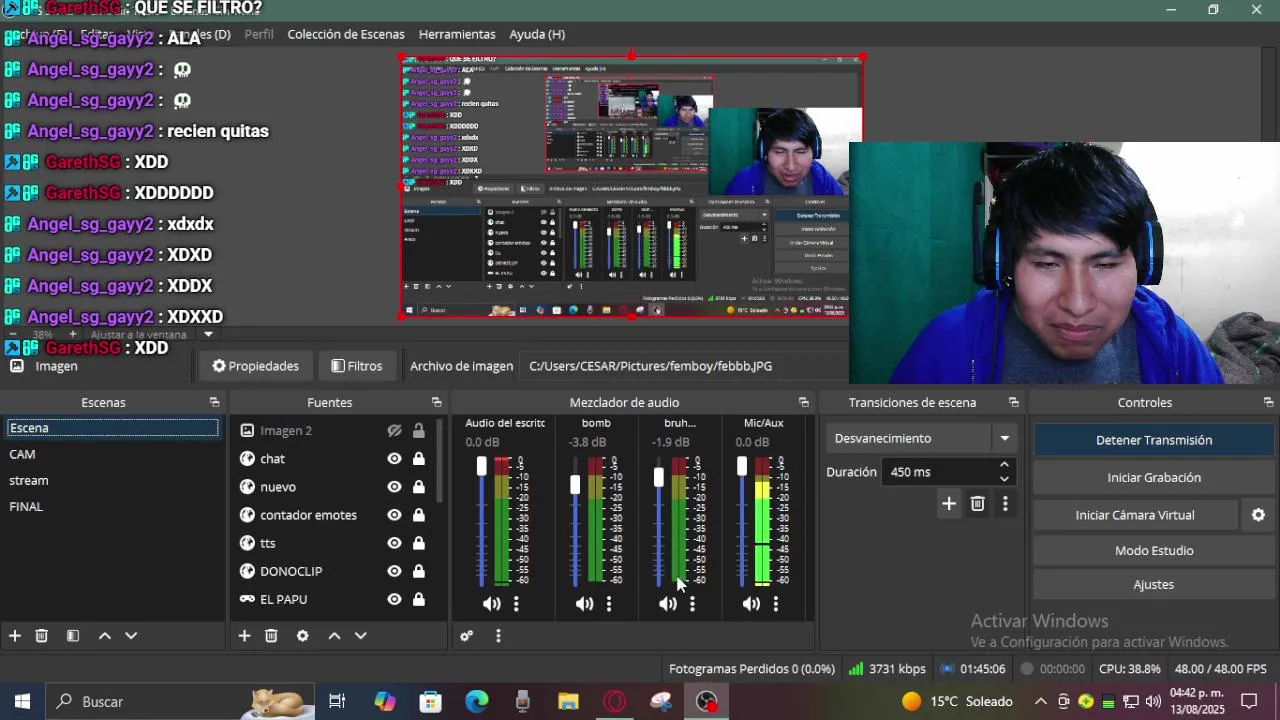This screenshot has width=1280, height=720.
Task: Hide the tts source
Action: (x=394, y=543)
